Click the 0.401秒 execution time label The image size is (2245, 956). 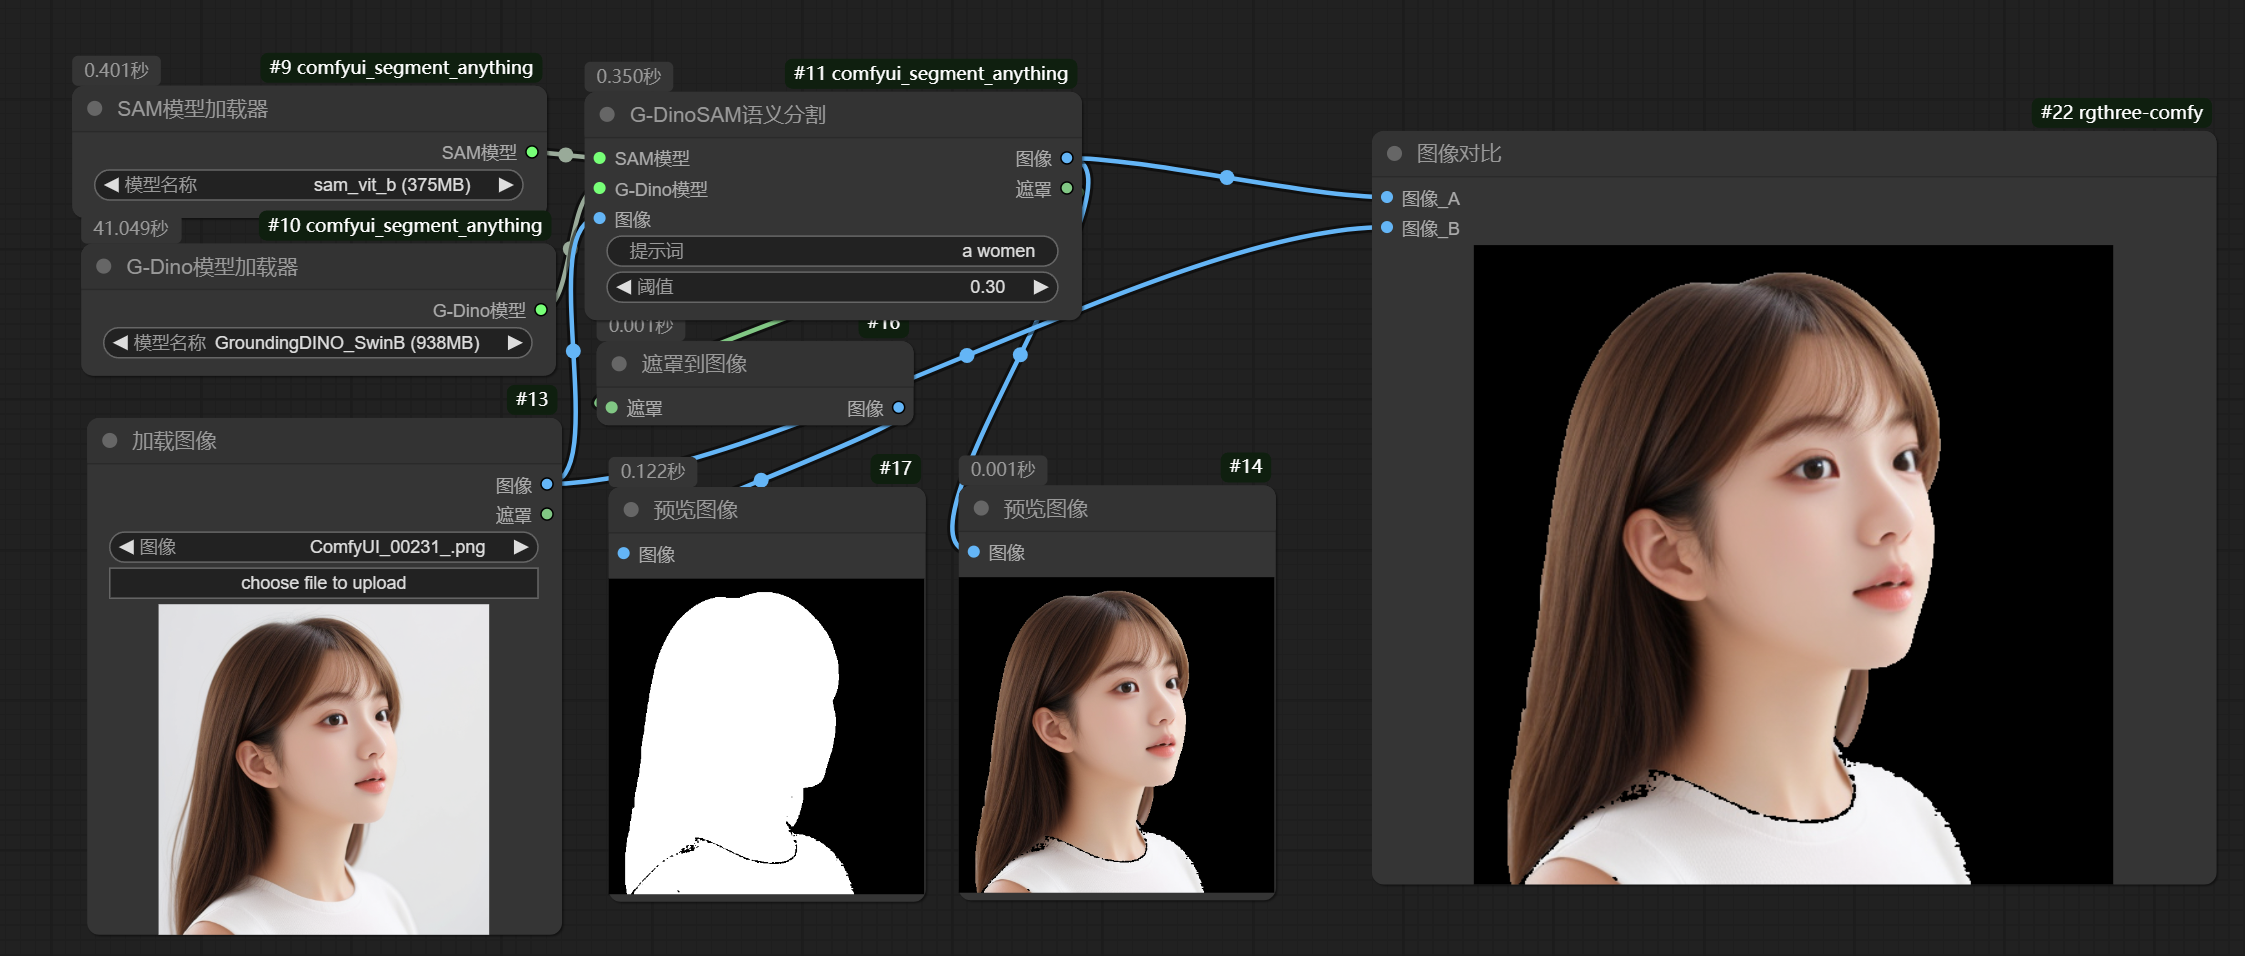point(117,71)
